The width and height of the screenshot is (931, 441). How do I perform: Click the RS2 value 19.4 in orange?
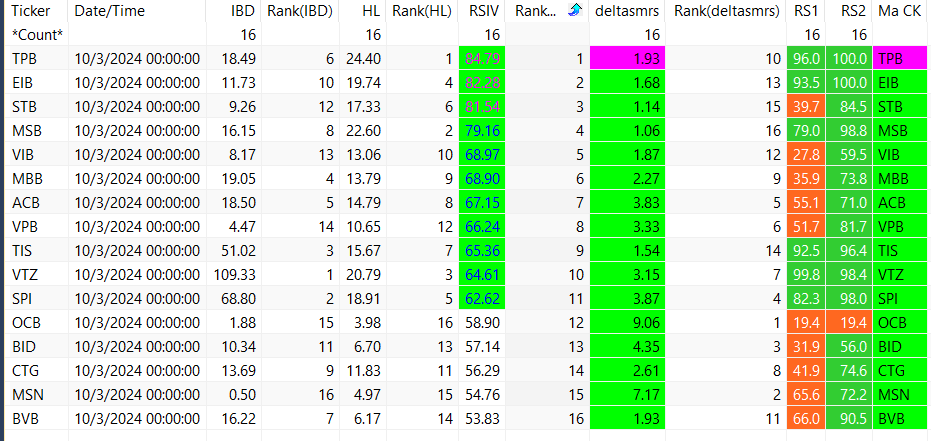coord(849,323)
